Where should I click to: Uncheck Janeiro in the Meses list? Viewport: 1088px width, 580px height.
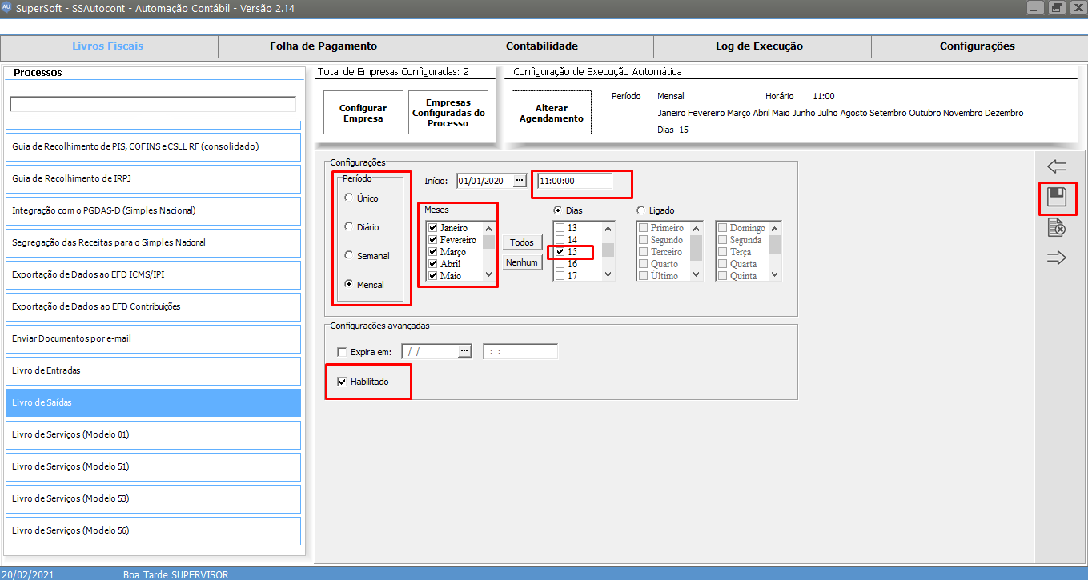point(432,228)
